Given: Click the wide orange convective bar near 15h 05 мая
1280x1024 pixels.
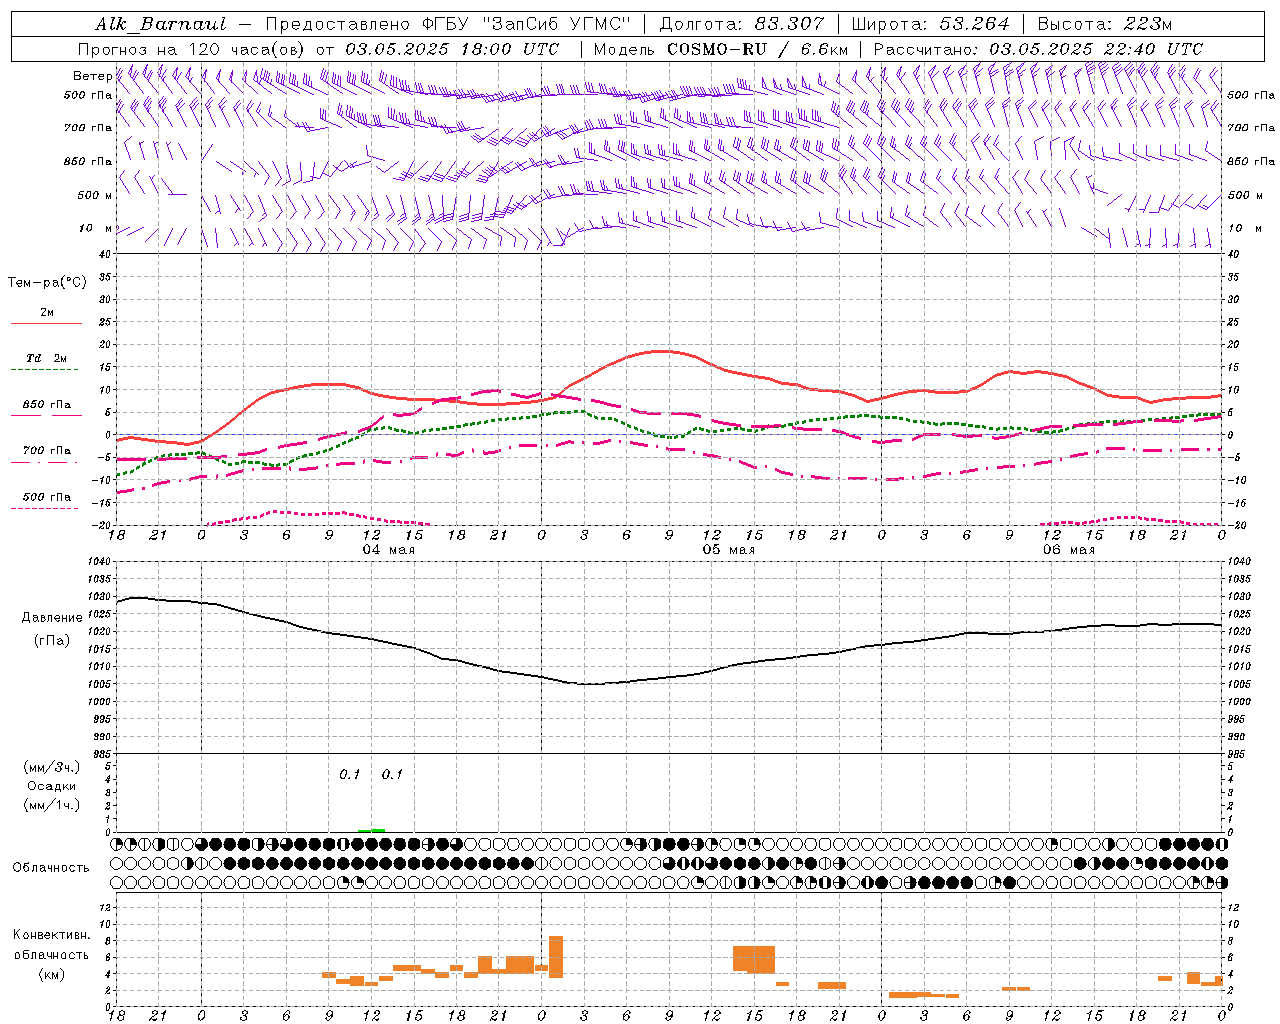Looking at the screenshot, I should click(754, 959).
